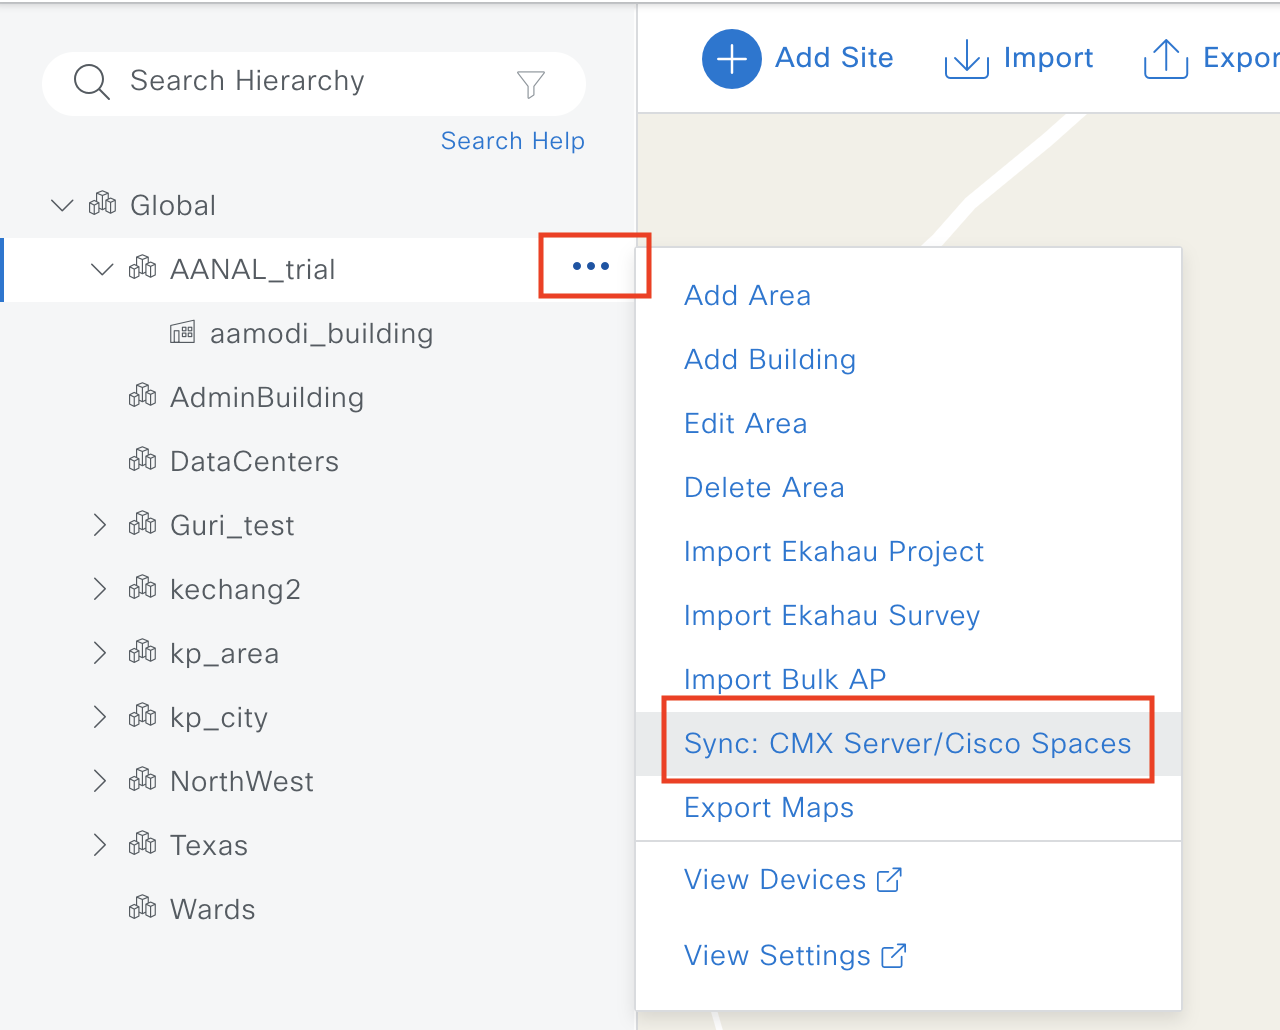1280x1030 pixels.
Task: Choose Import Ekahau Project menu entry
Action: 833,552
